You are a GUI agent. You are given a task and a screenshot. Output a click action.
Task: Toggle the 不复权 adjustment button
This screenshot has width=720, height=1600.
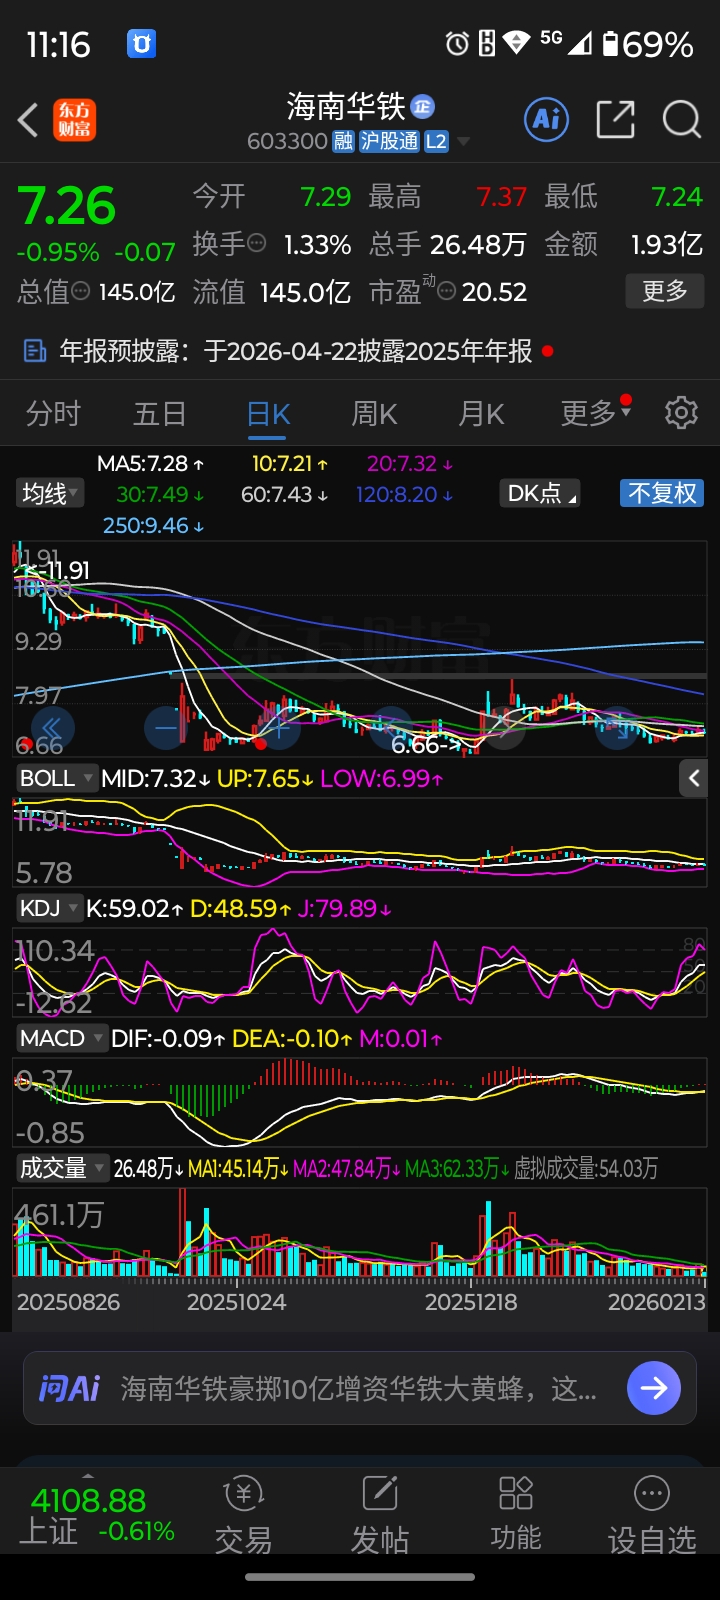(662, 493)
